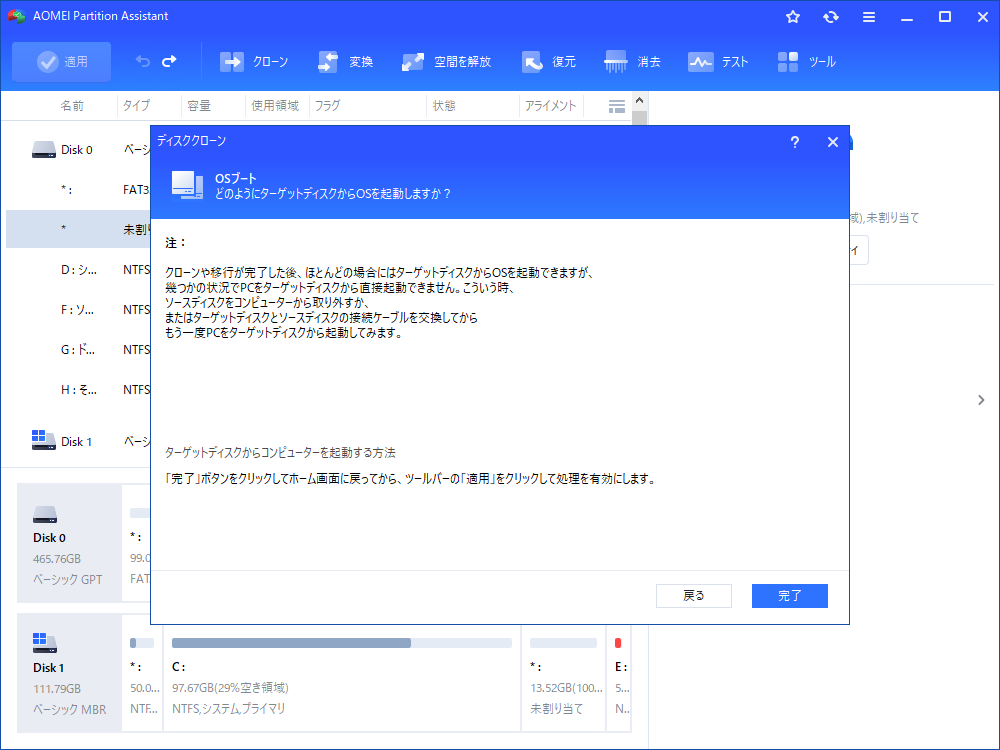Click the 戻る (Back) button

click(694, 596)
